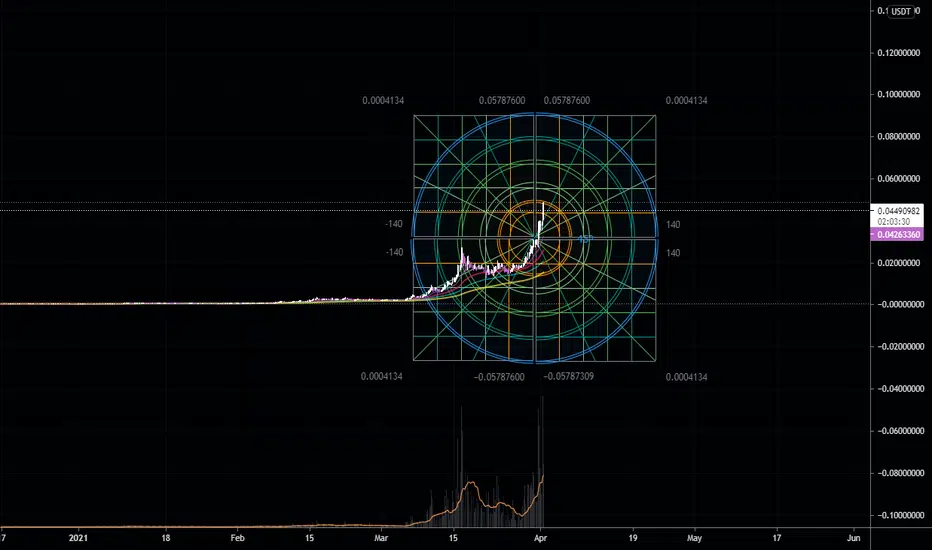Click the 0.02000000 price axis label
932x550 pixels.
click(x=898, y=263)
